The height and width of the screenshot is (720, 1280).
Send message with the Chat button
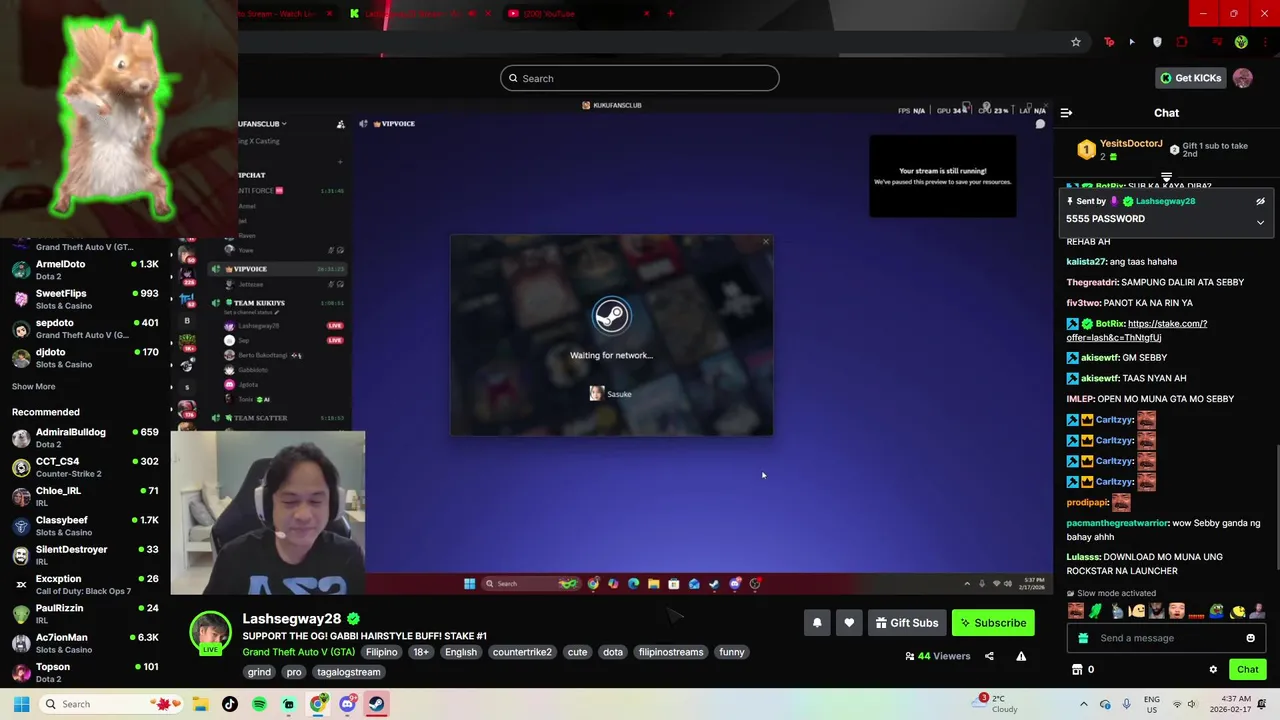pyautogui.click(x=1247, y=670)
